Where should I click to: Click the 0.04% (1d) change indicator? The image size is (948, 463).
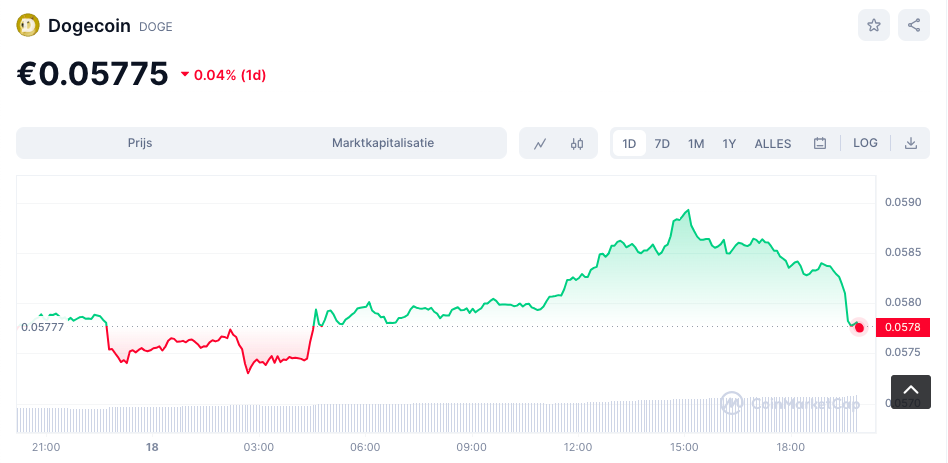tap(224, 75)
